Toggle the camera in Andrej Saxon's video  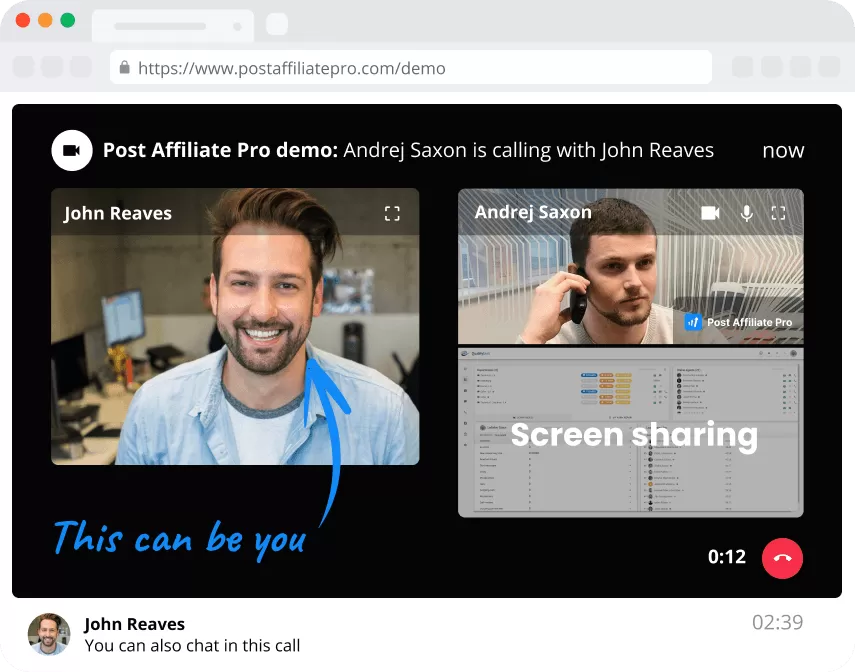(x=710, y=213)
